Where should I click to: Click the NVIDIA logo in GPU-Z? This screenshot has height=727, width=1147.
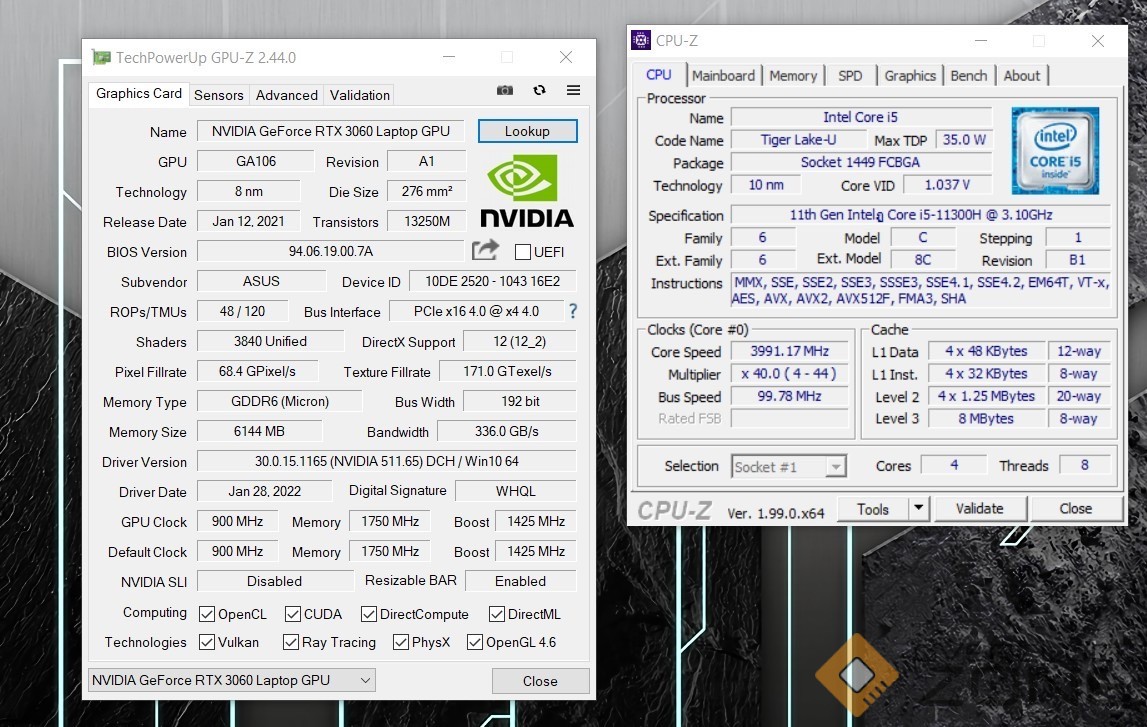click(527, 191)
